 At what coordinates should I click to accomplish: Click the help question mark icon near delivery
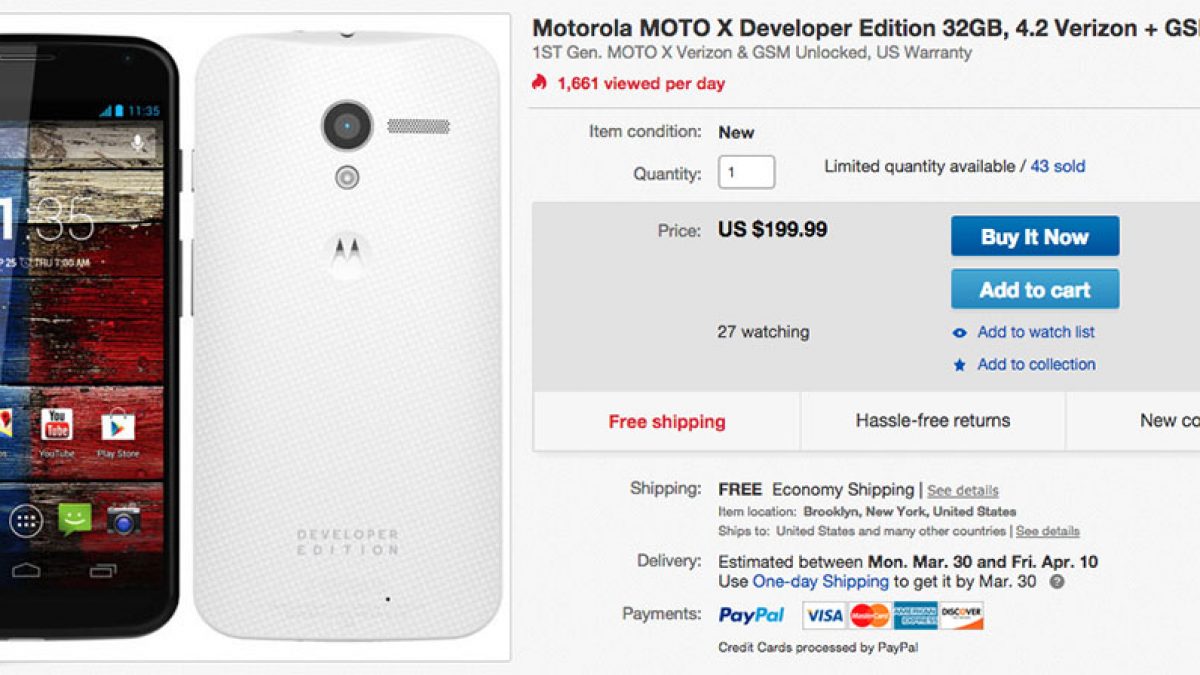coord(1057,582)
